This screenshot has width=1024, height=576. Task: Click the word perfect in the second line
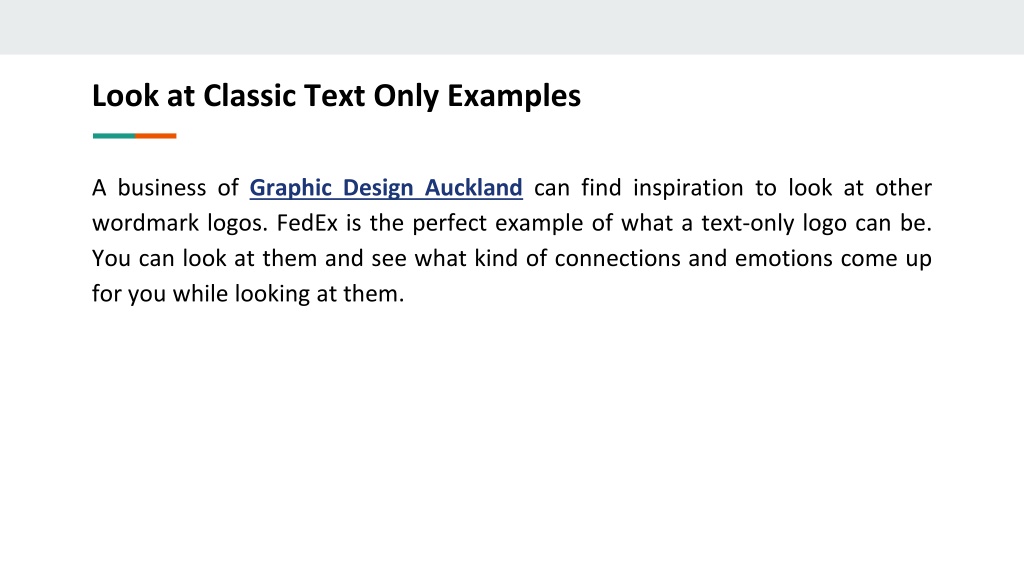pyautogui.click(x=450, y=224)
